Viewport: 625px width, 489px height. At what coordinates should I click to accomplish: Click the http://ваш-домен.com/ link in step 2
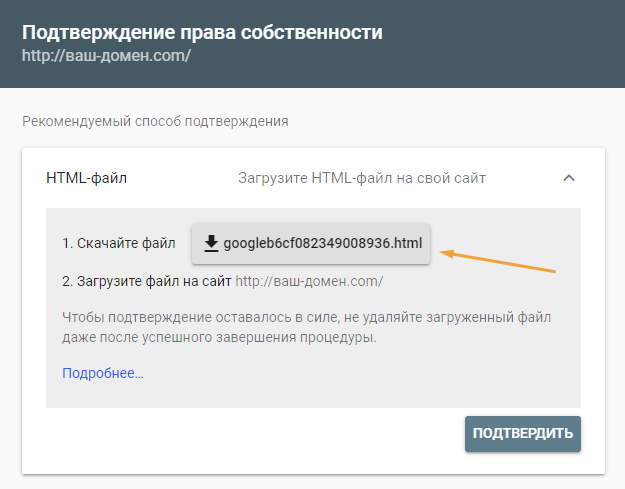(309, 281)
